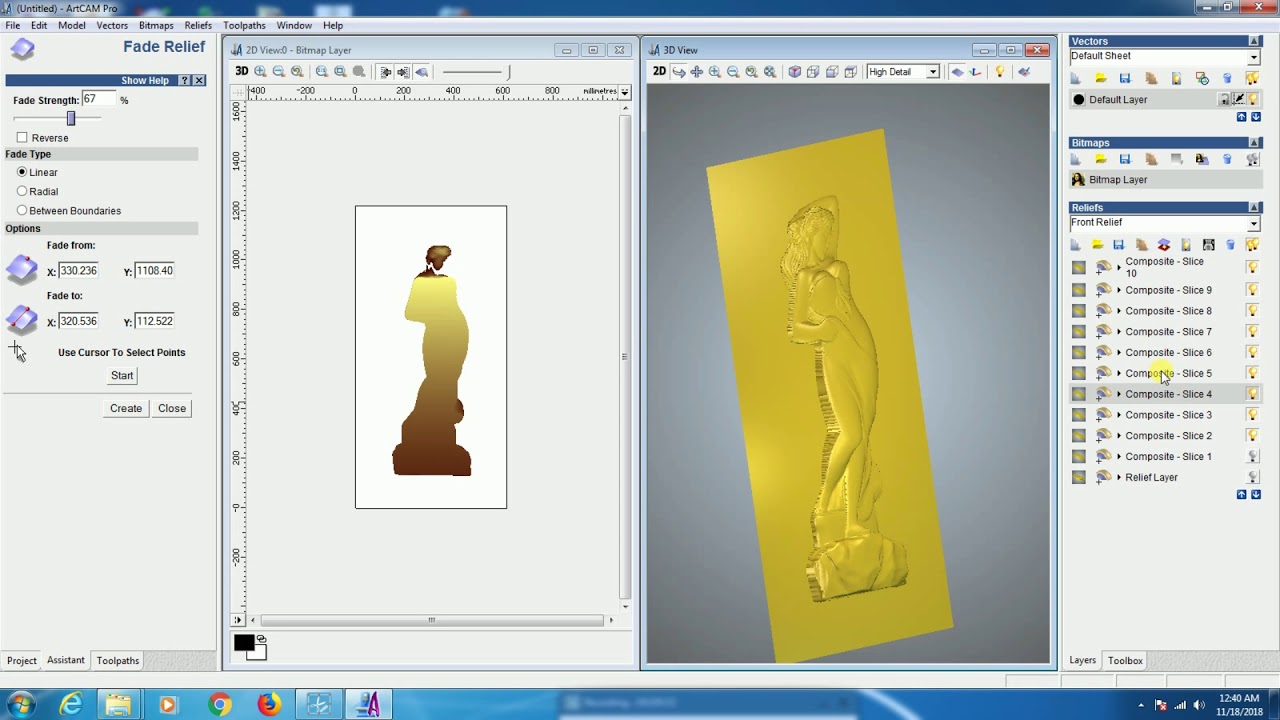1280x720 pixels.
Task: Click the black primary colour swatch
Action: point(243,643)
